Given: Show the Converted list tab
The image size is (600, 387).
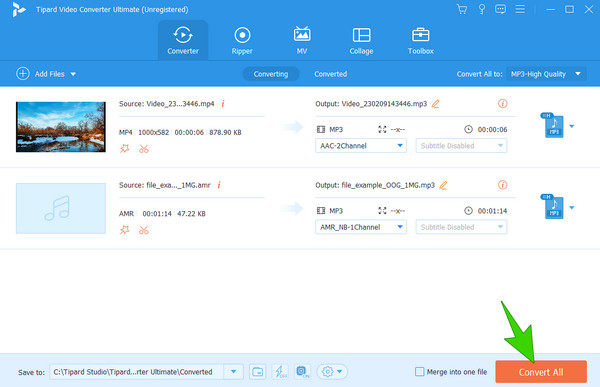Looking at the screenshot, I should 331,74.
